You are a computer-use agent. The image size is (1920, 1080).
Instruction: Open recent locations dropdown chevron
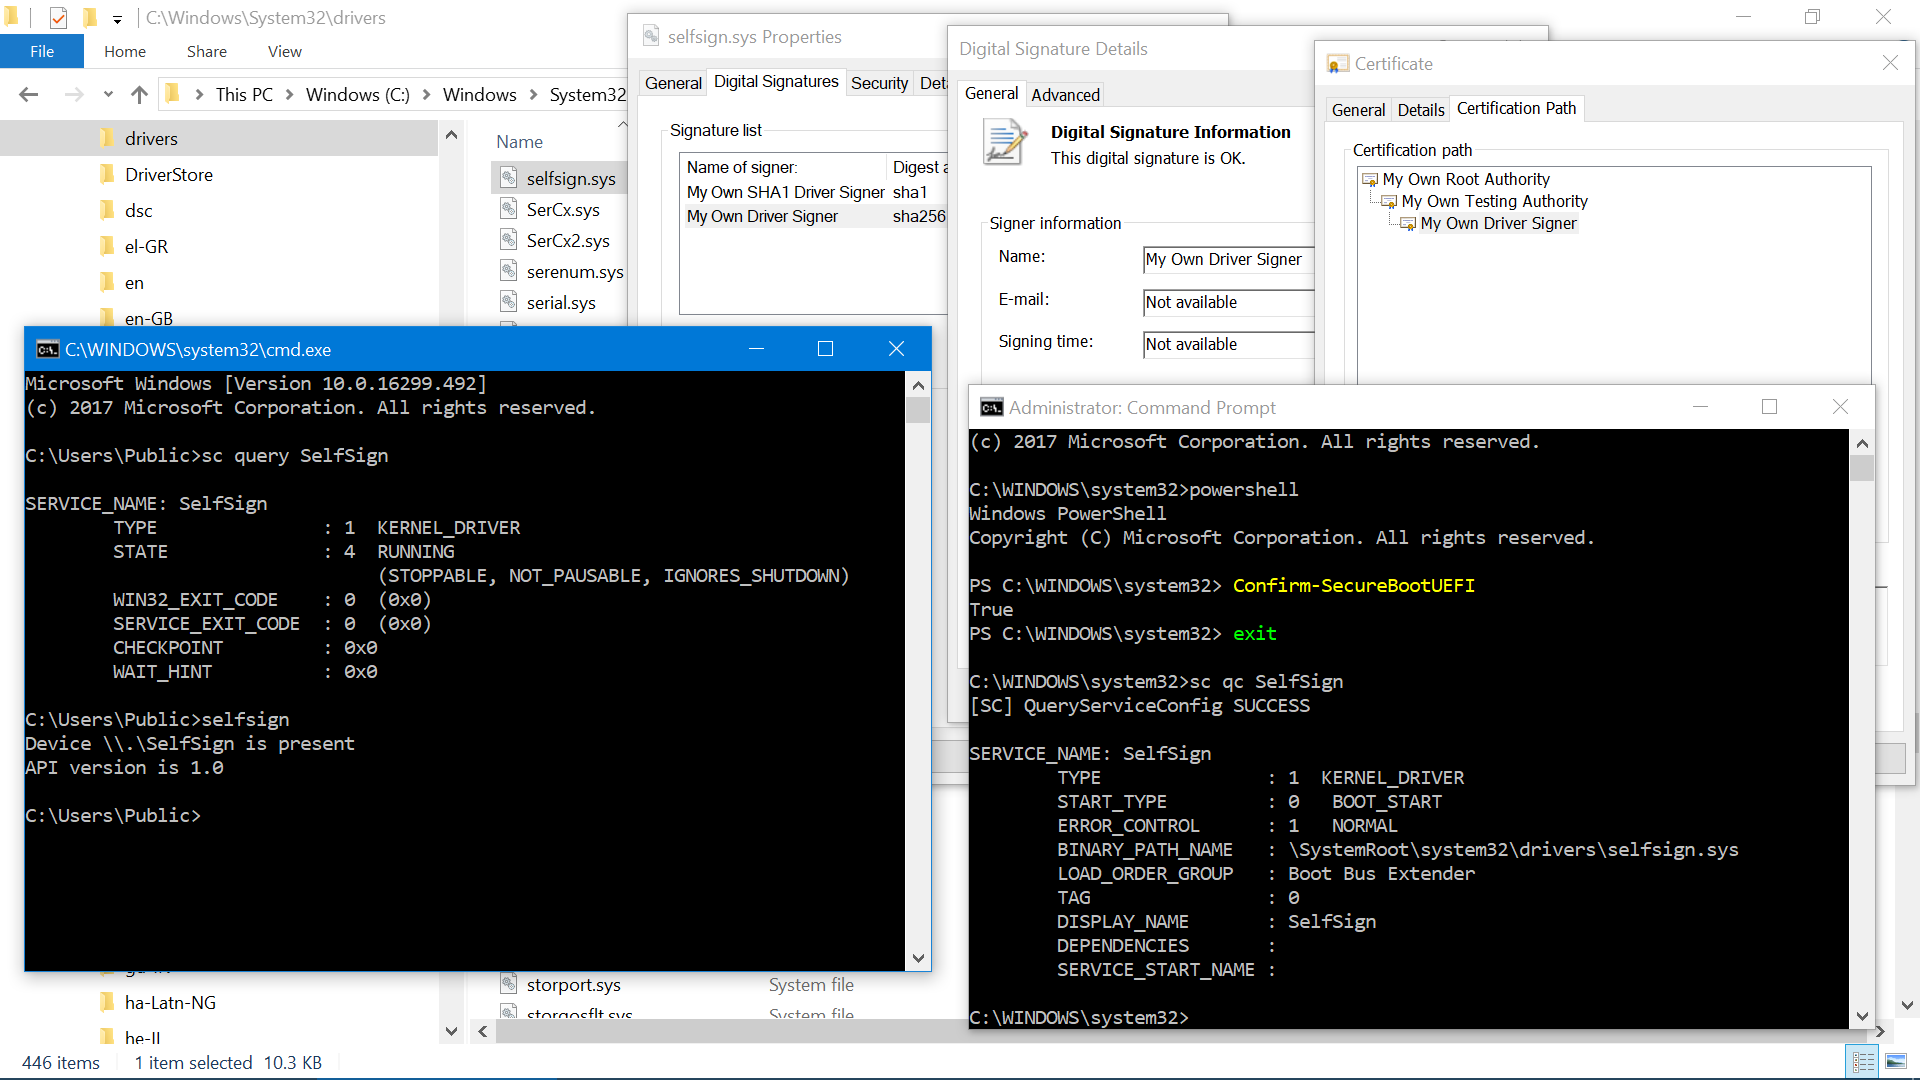[108, 95]
